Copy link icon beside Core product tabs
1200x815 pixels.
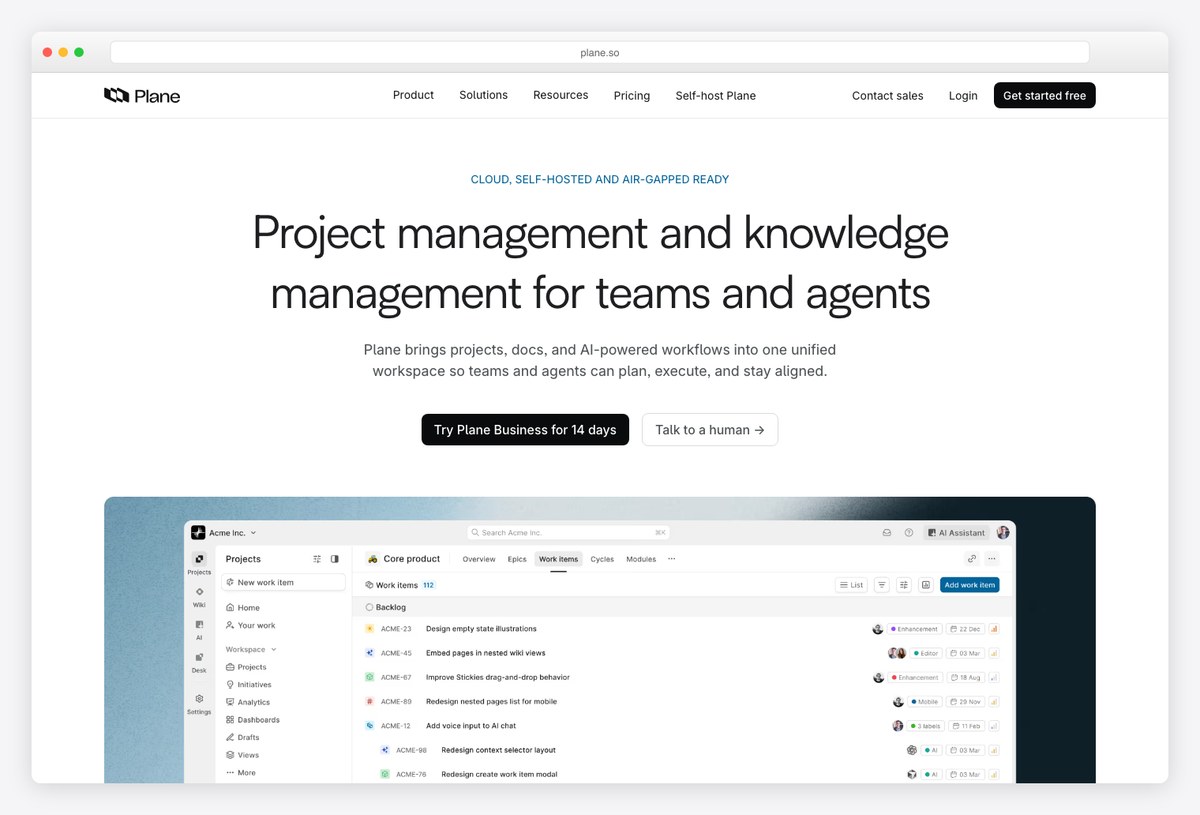972,559
